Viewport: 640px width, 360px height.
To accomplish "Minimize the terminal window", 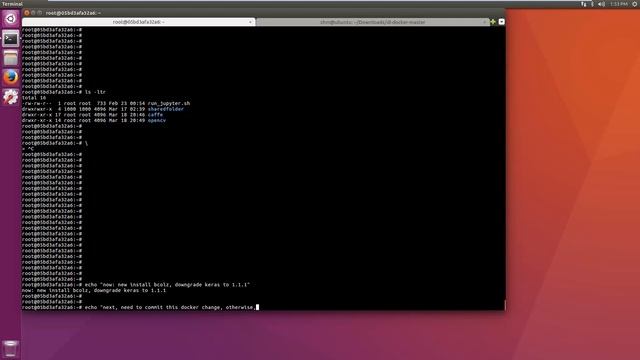I will [33, 13].
